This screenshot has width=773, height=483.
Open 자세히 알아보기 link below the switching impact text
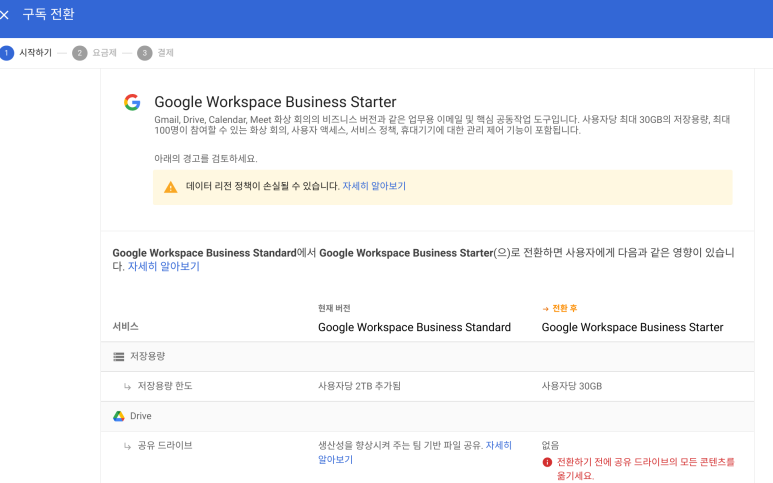164,266
